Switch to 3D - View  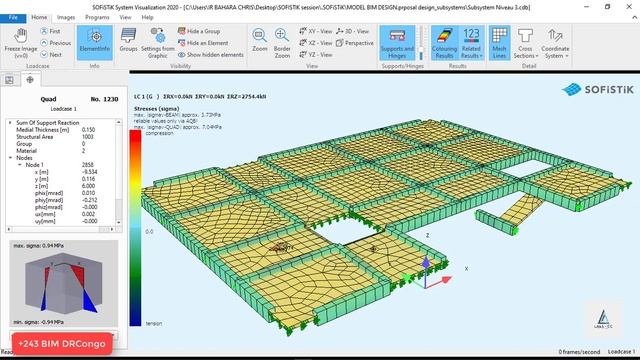pos(353,31)
